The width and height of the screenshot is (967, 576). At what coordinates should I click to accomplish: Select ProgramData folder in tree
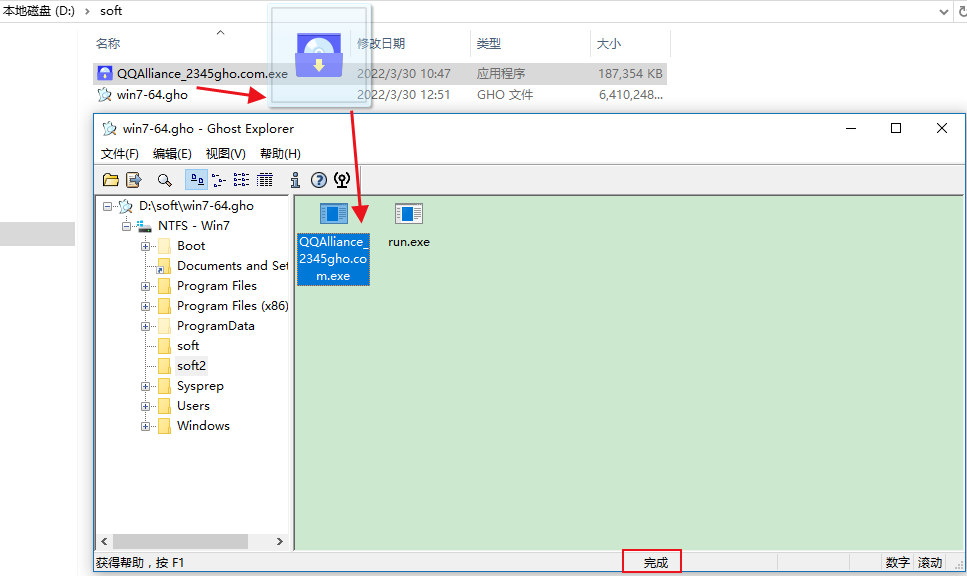coord(215,326)
